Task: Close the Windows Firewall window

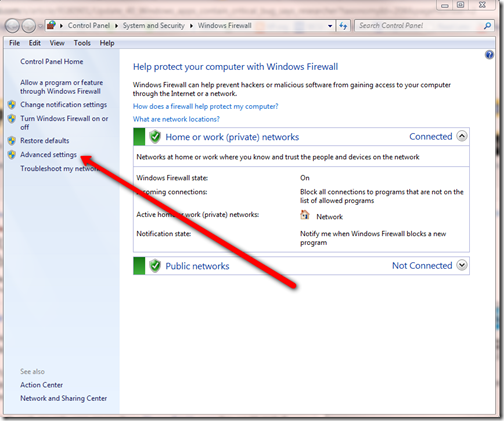Action: pos(482,5)
